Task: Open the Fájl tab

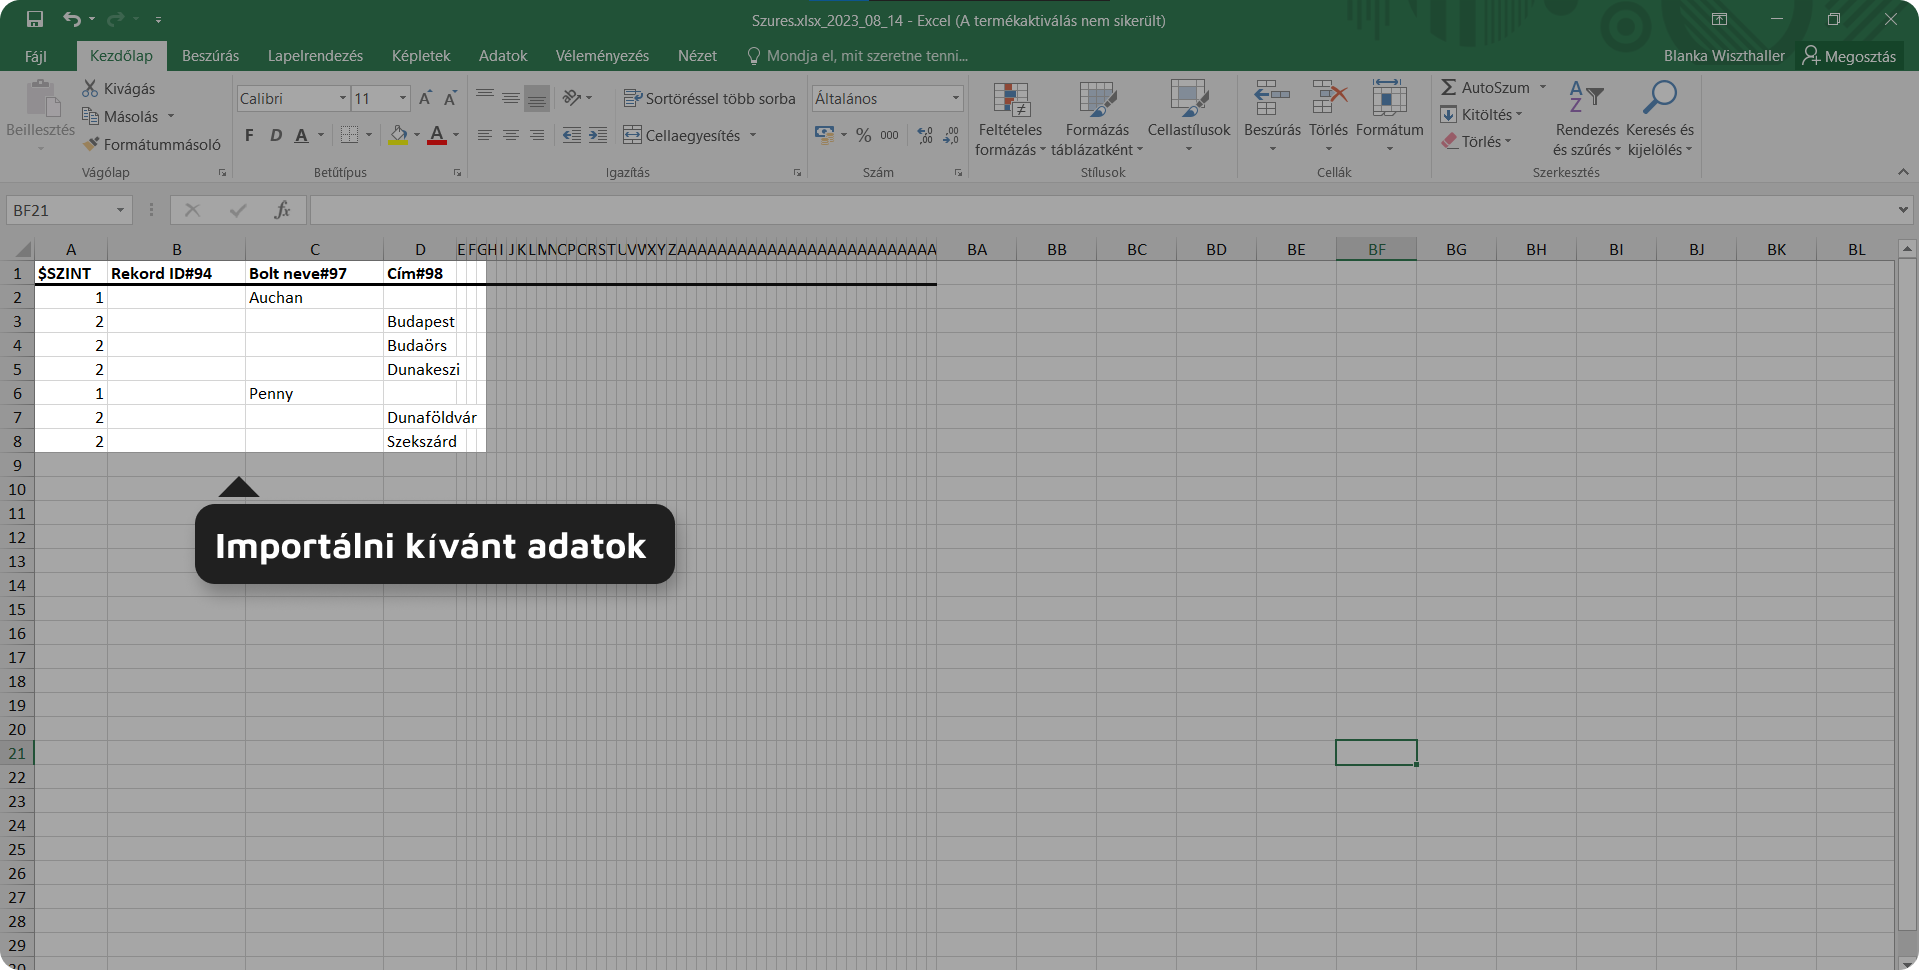Action: click(x=36, y=56)
